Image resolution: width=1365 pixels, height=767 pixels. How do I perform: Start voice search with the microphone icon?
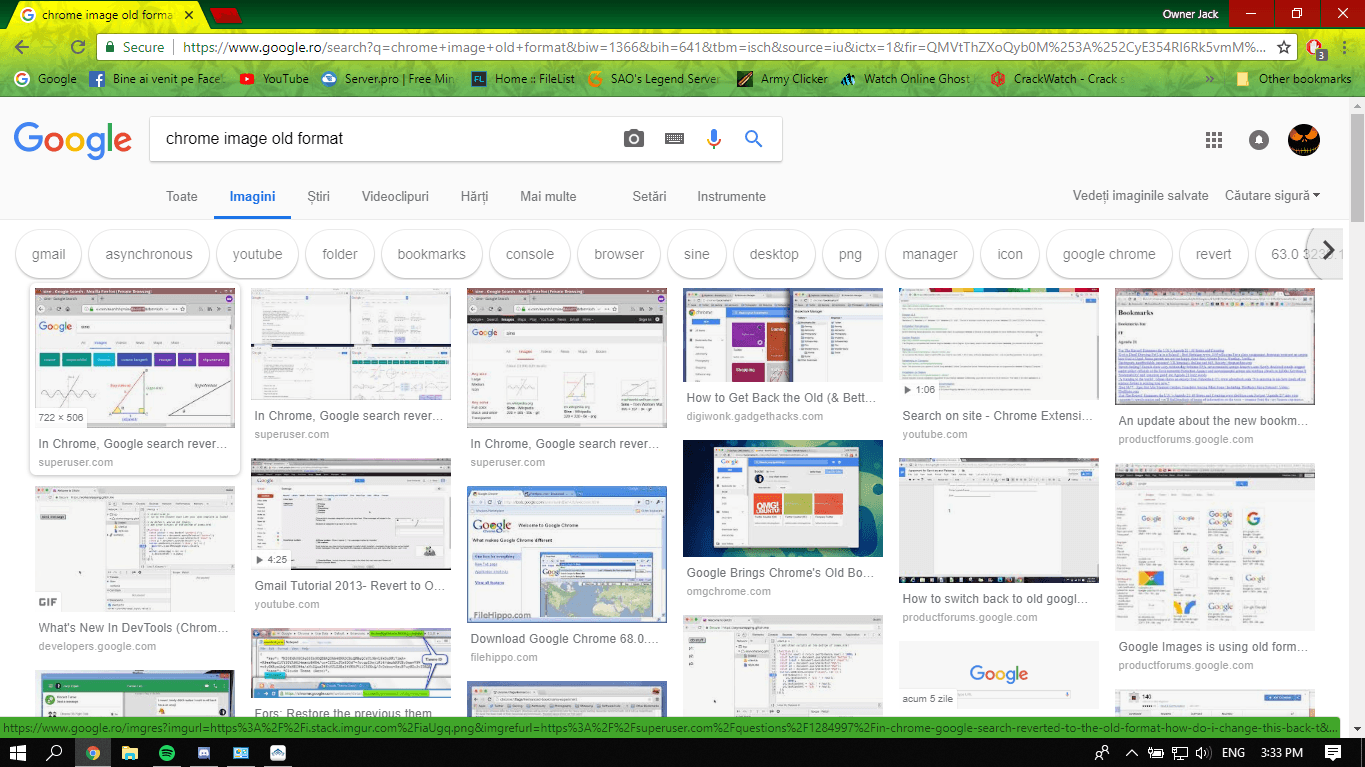tap(713, 139)
